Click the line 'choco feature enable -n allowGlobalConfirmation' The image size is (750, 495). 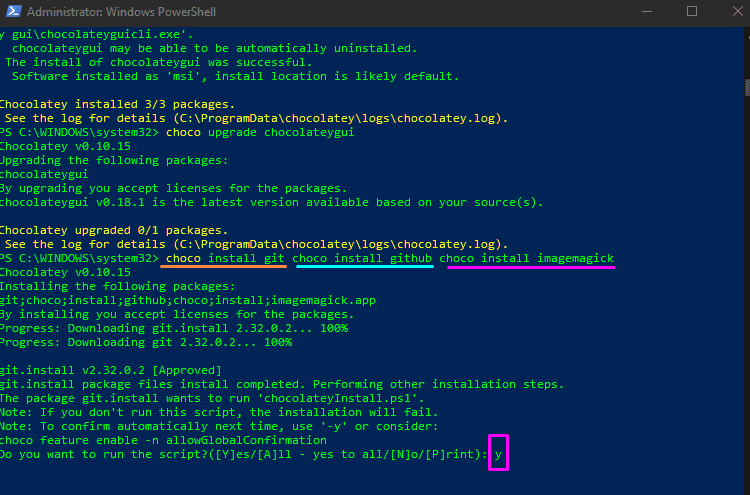(163, 440)
